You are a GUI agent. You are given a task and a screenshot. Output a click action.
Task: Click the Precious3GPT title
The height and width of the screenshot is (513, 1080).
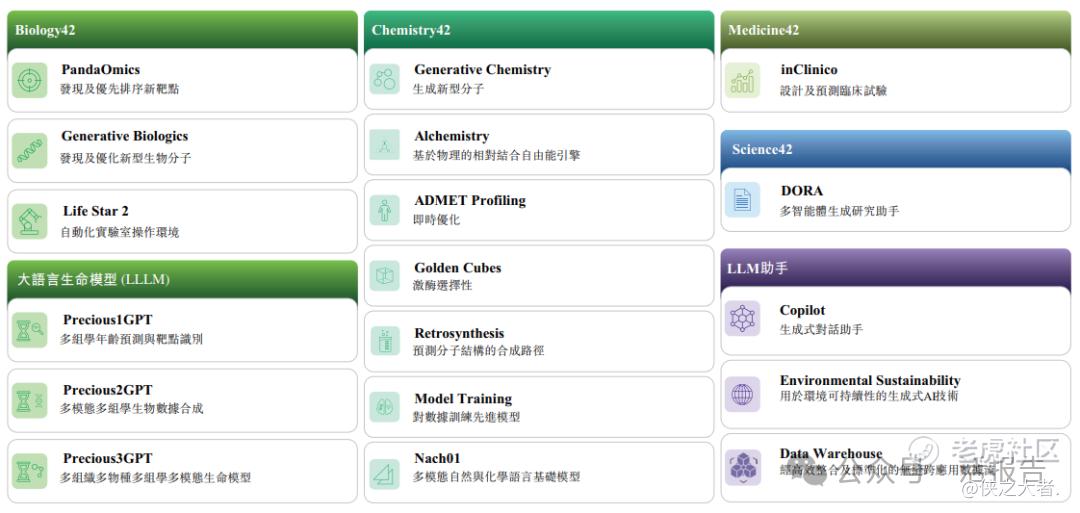[x=107, y=459]
